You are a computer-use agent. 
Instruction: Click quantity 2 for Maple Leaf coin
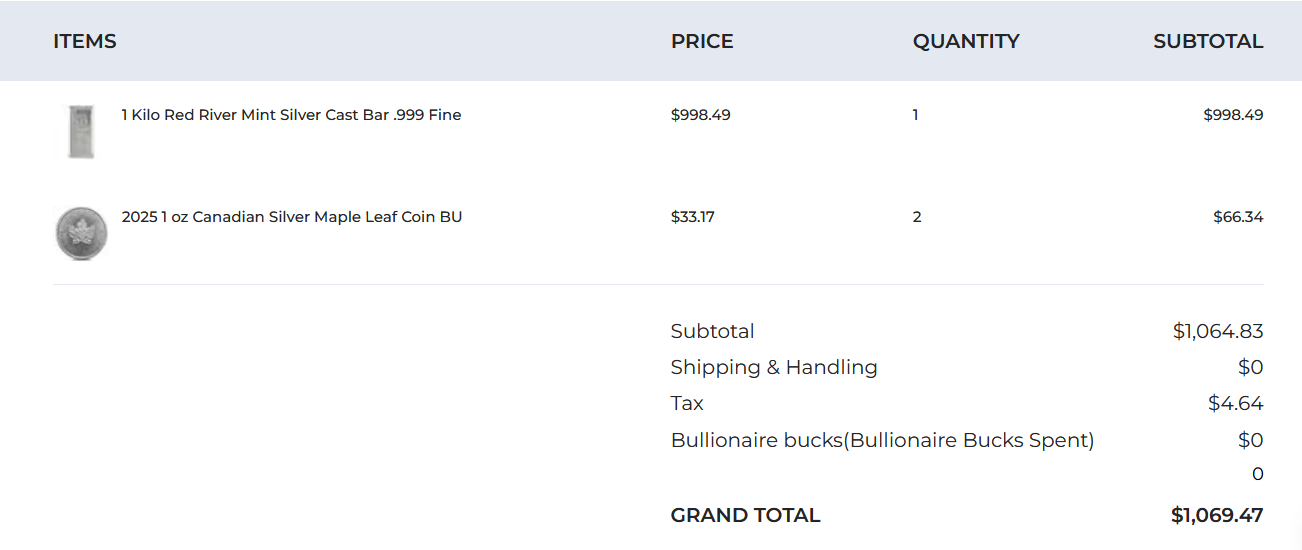pyautogui.click(x=917, y=217)
